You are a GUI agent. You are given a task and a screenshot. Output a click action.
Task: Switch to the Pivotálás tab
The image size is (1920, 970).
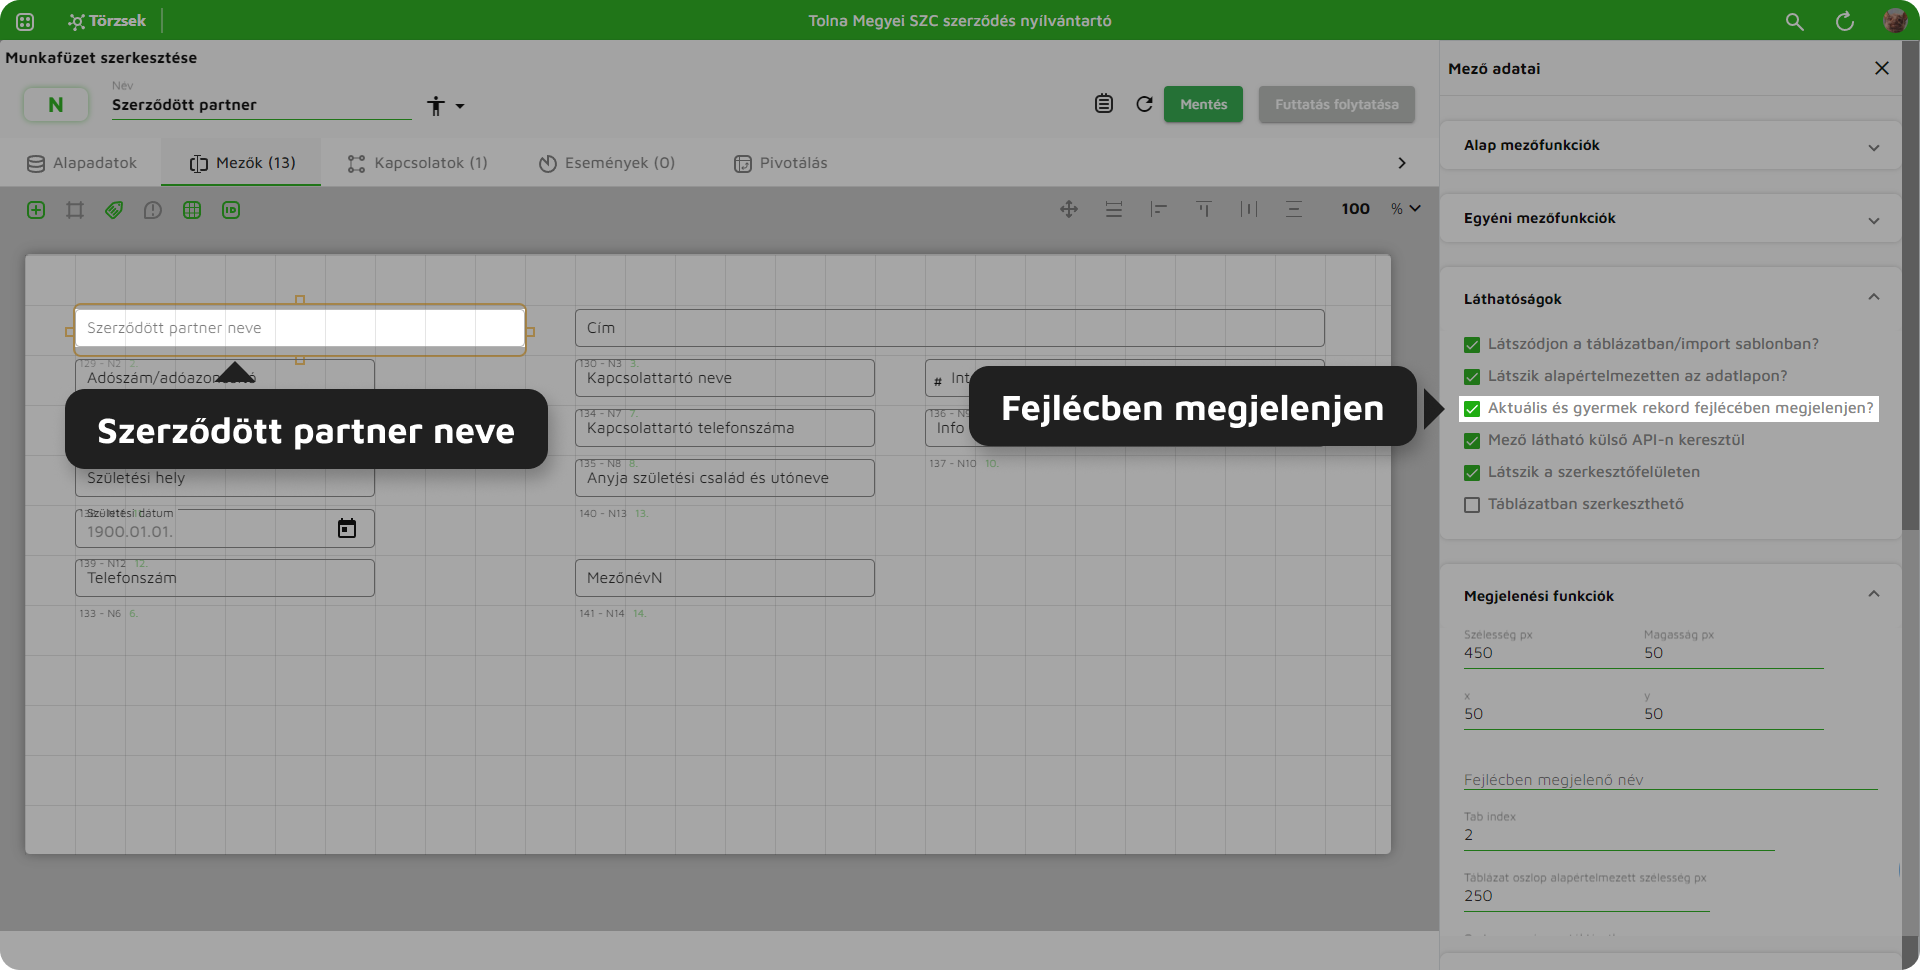781,163
